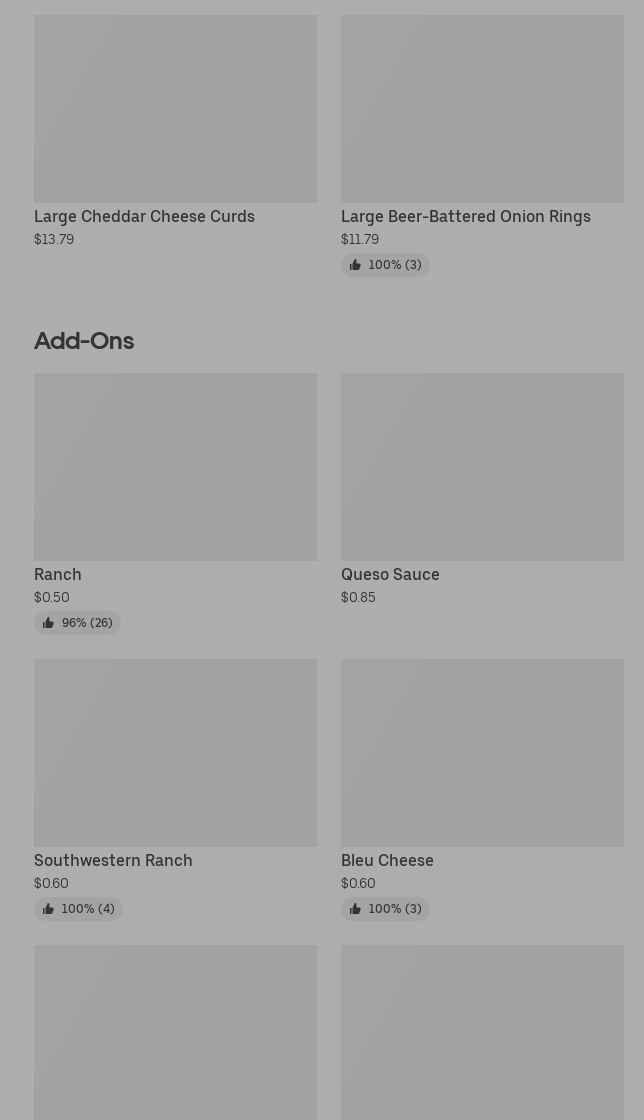Open the Large Cheddar Cheese Curds item

(x=144, y=217)
